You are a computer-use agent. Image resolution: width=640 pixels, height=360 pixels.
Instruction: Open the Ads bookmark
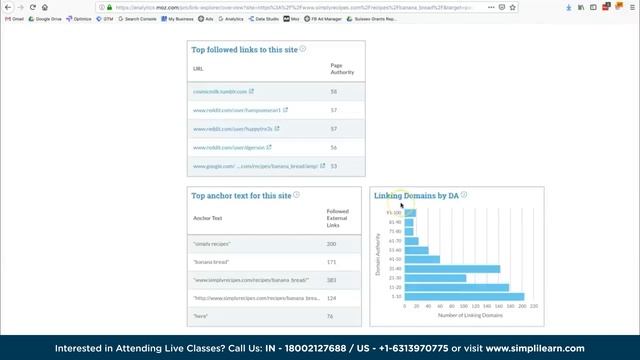[206, 19]
